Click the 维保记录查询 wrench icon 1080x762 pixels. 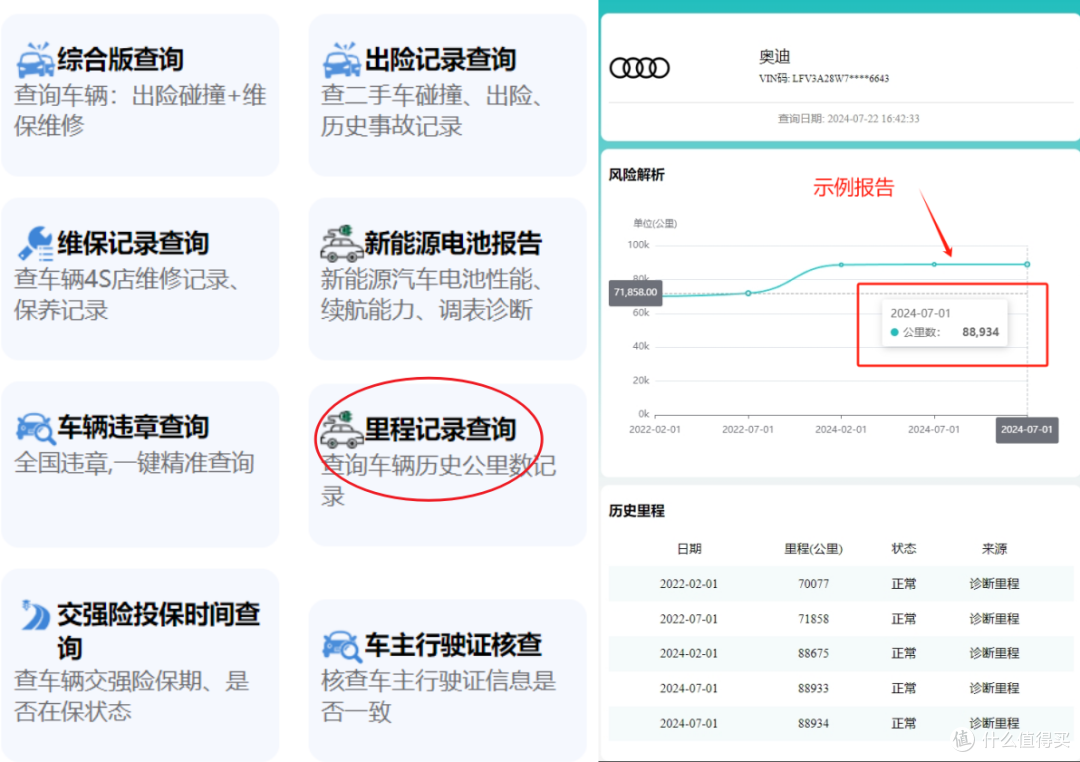(35, 243)
